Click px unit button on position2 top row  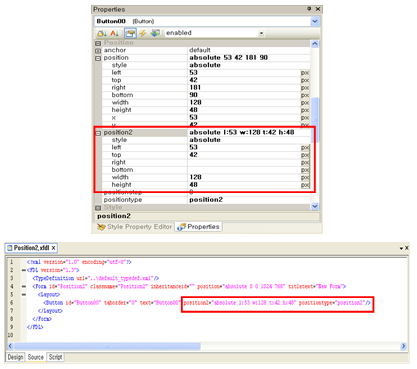[x=305, y=155]
